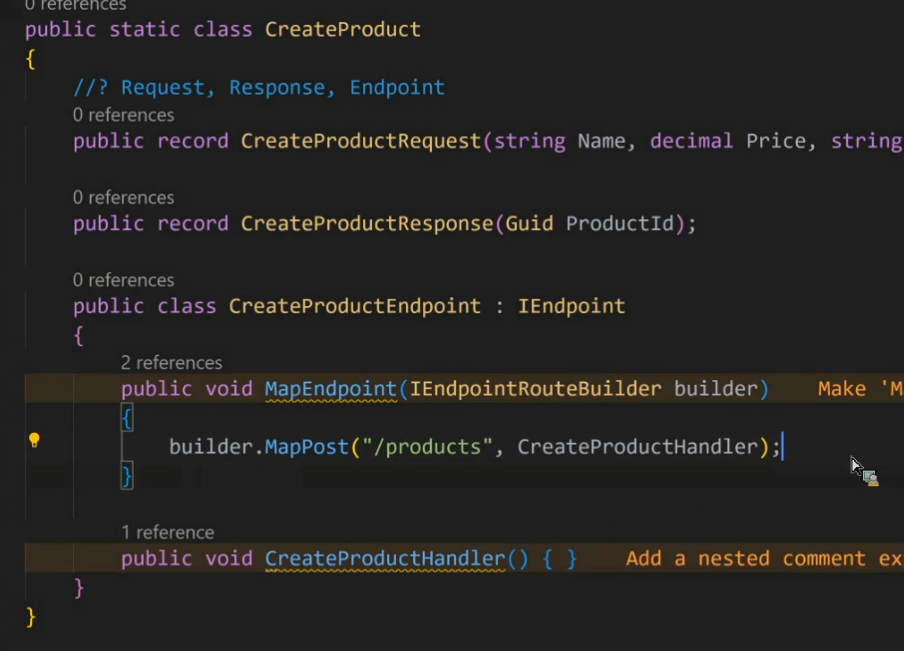
Task: Click the "/products" route string
Action: pyautogui.click(x=427, y=447)
